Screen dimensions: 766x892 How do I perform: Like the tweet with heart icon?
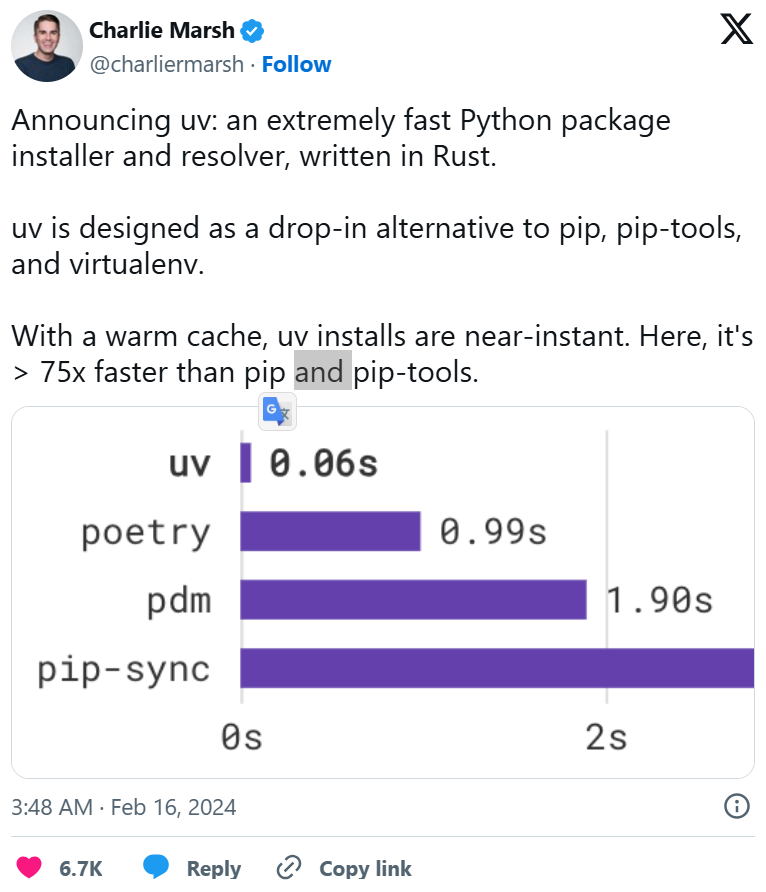tap(29, 868)
